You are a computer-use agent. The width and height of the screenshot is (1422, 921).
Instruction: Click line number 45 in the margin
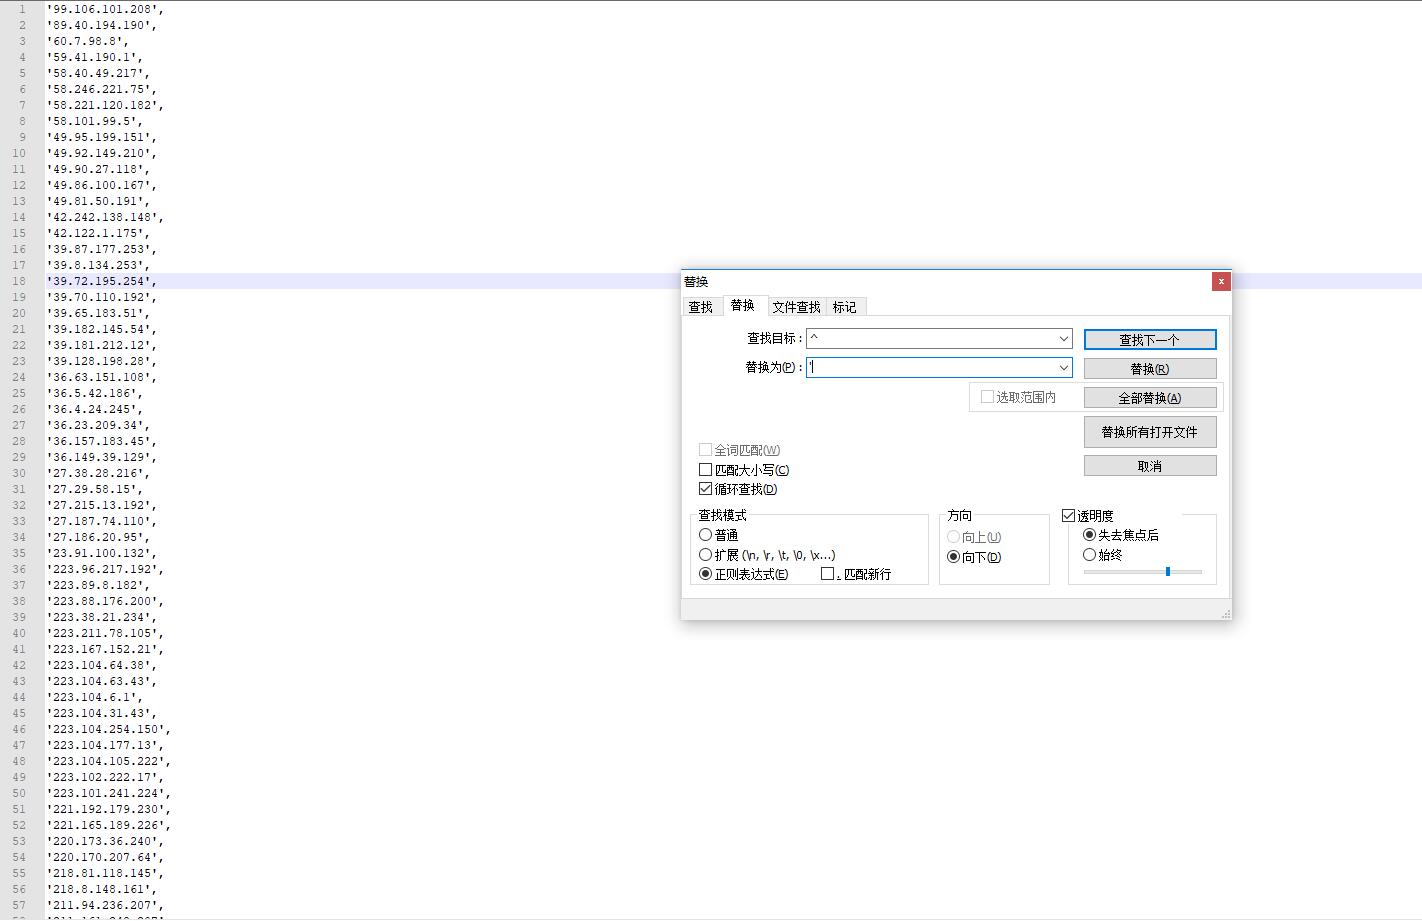(x=19, y=713)
